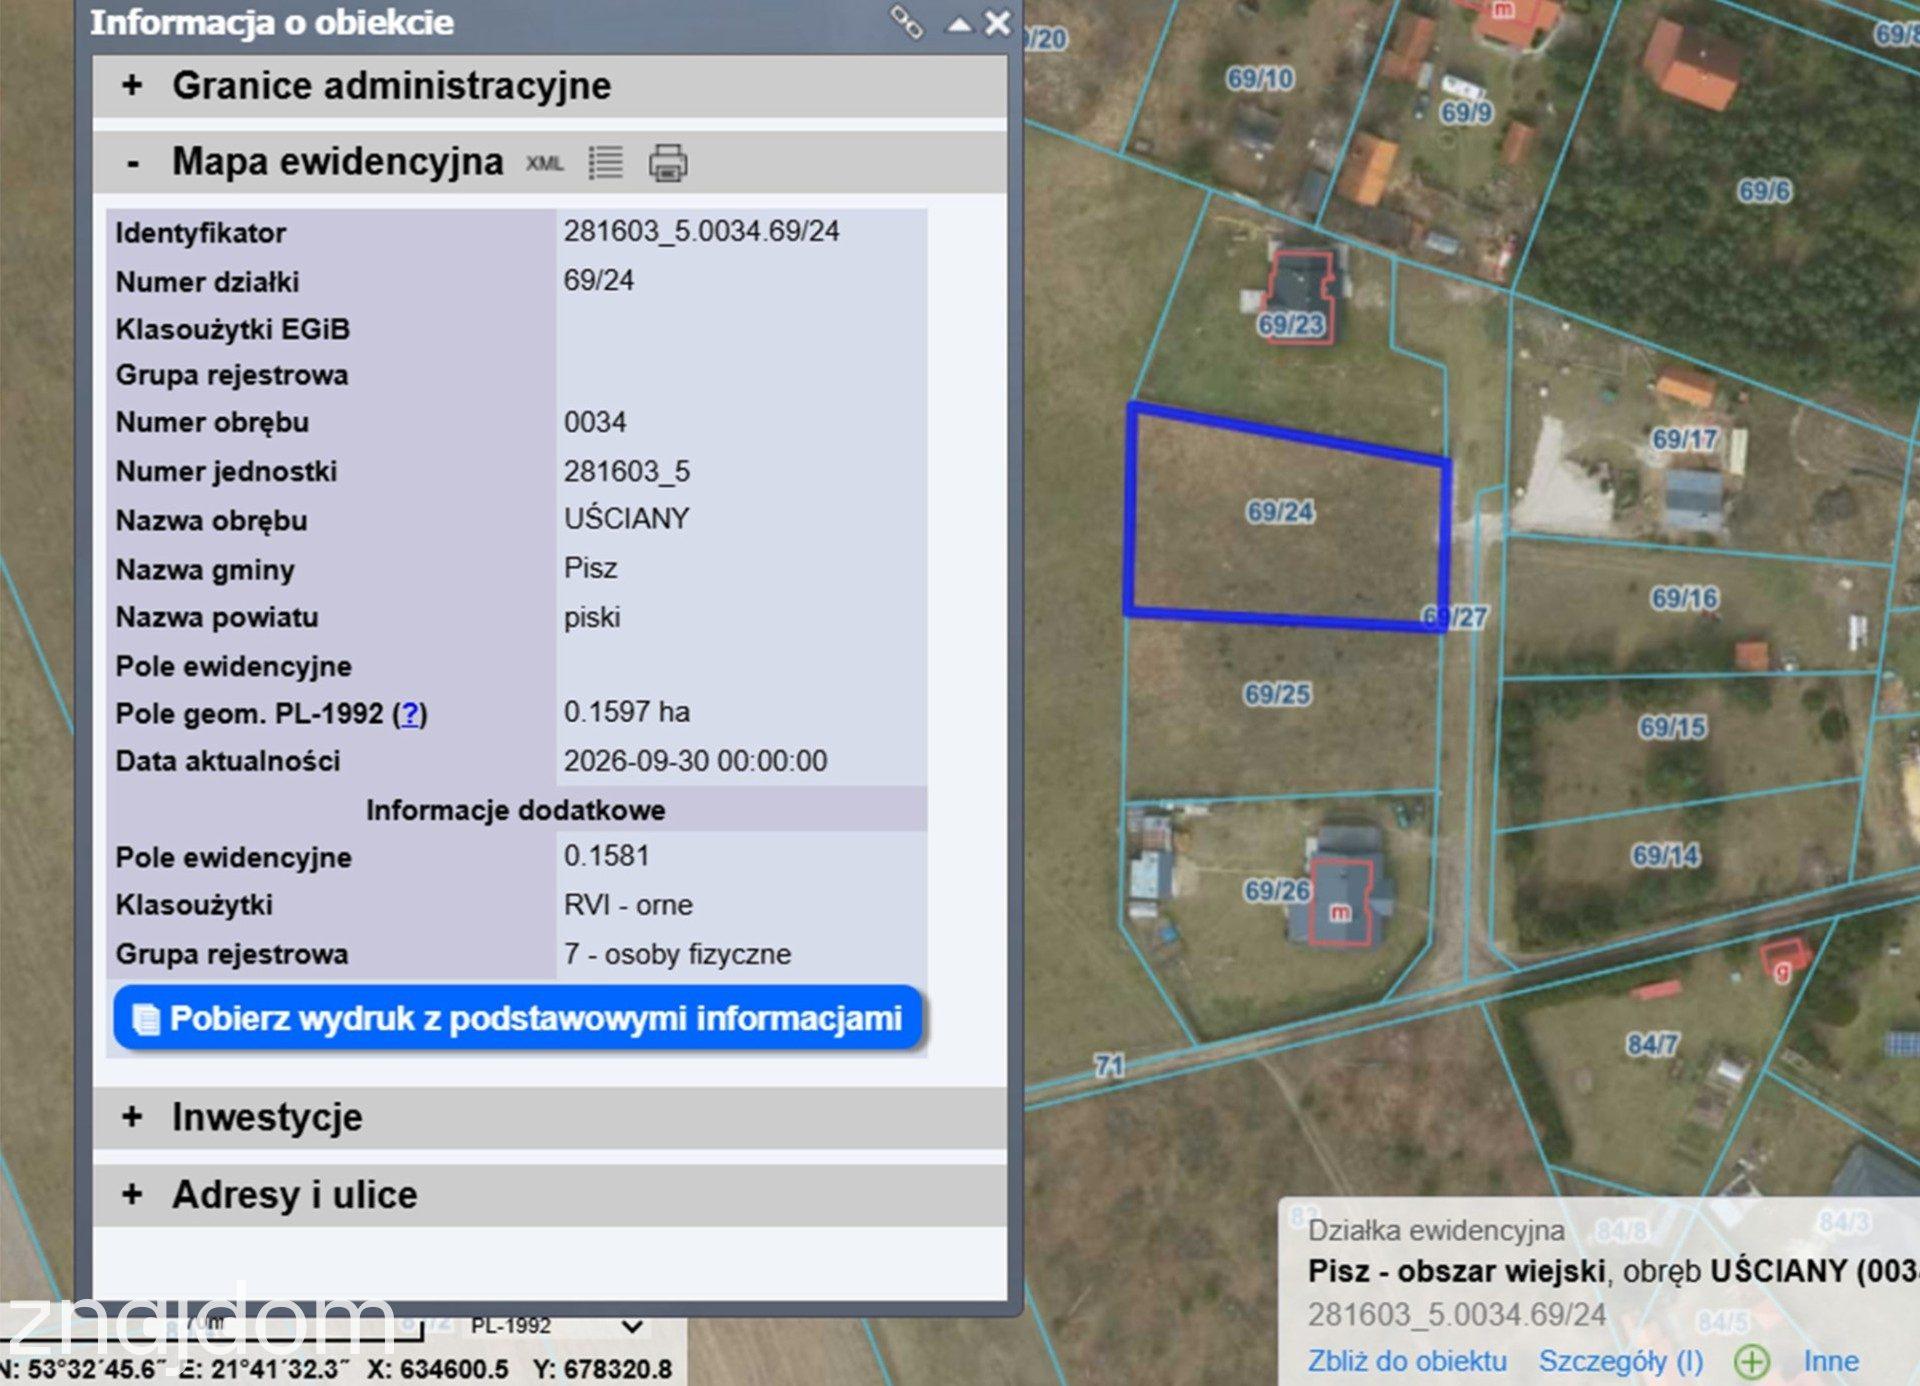The width and height of the screenshot is (1920, 1386).
Task: Click the red building marked 'g' near 84/7
Action: coord(1785,957)
